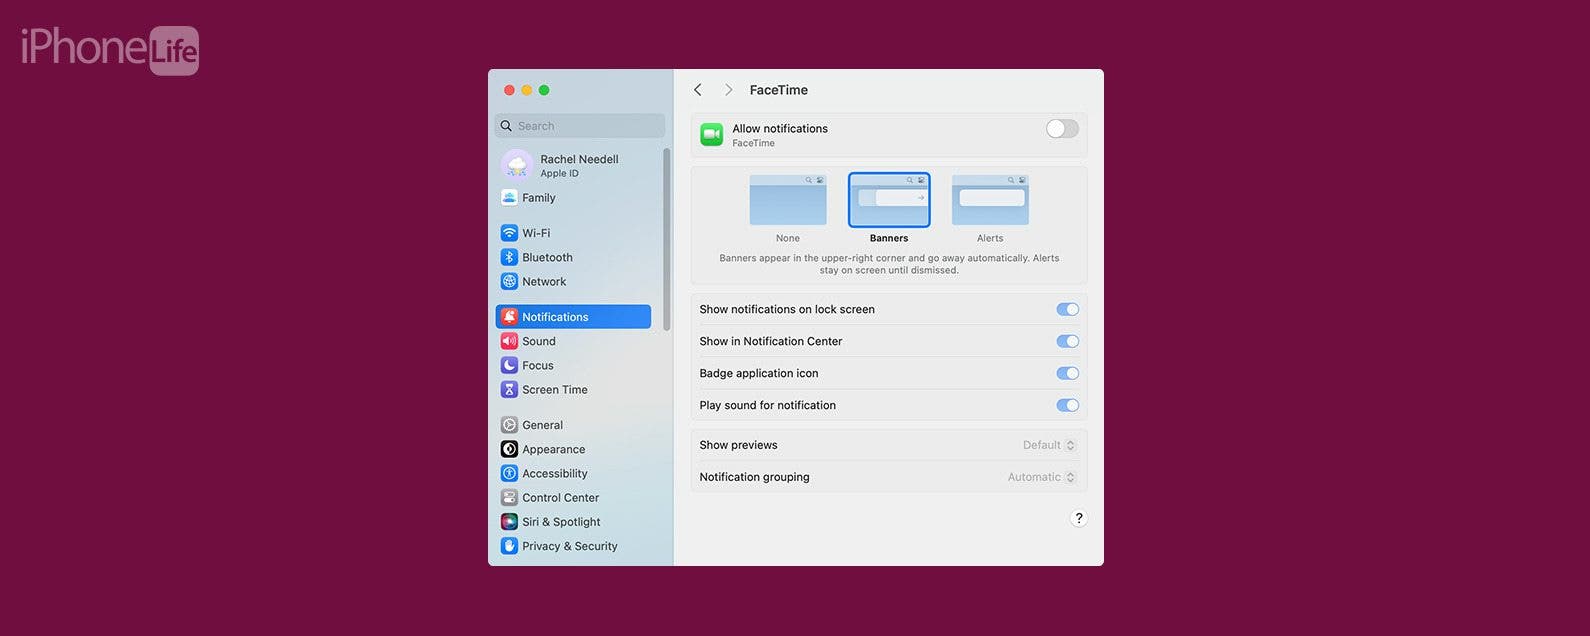
Task: Click the help question mark button
Action: [x=1078, y=519]
